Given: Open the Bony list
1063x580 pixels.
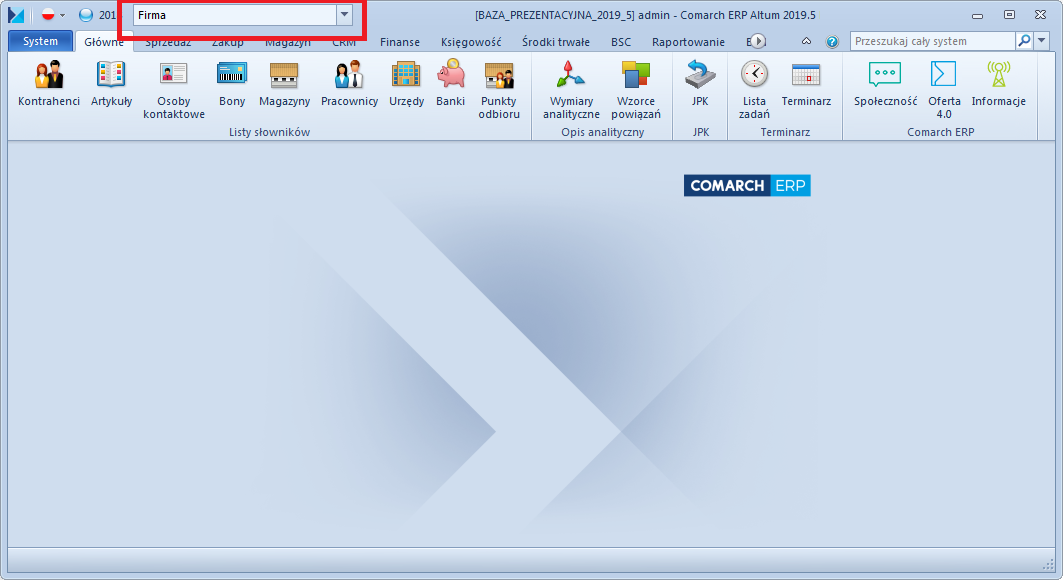Looking at the screenshot, I should point(232,84).
